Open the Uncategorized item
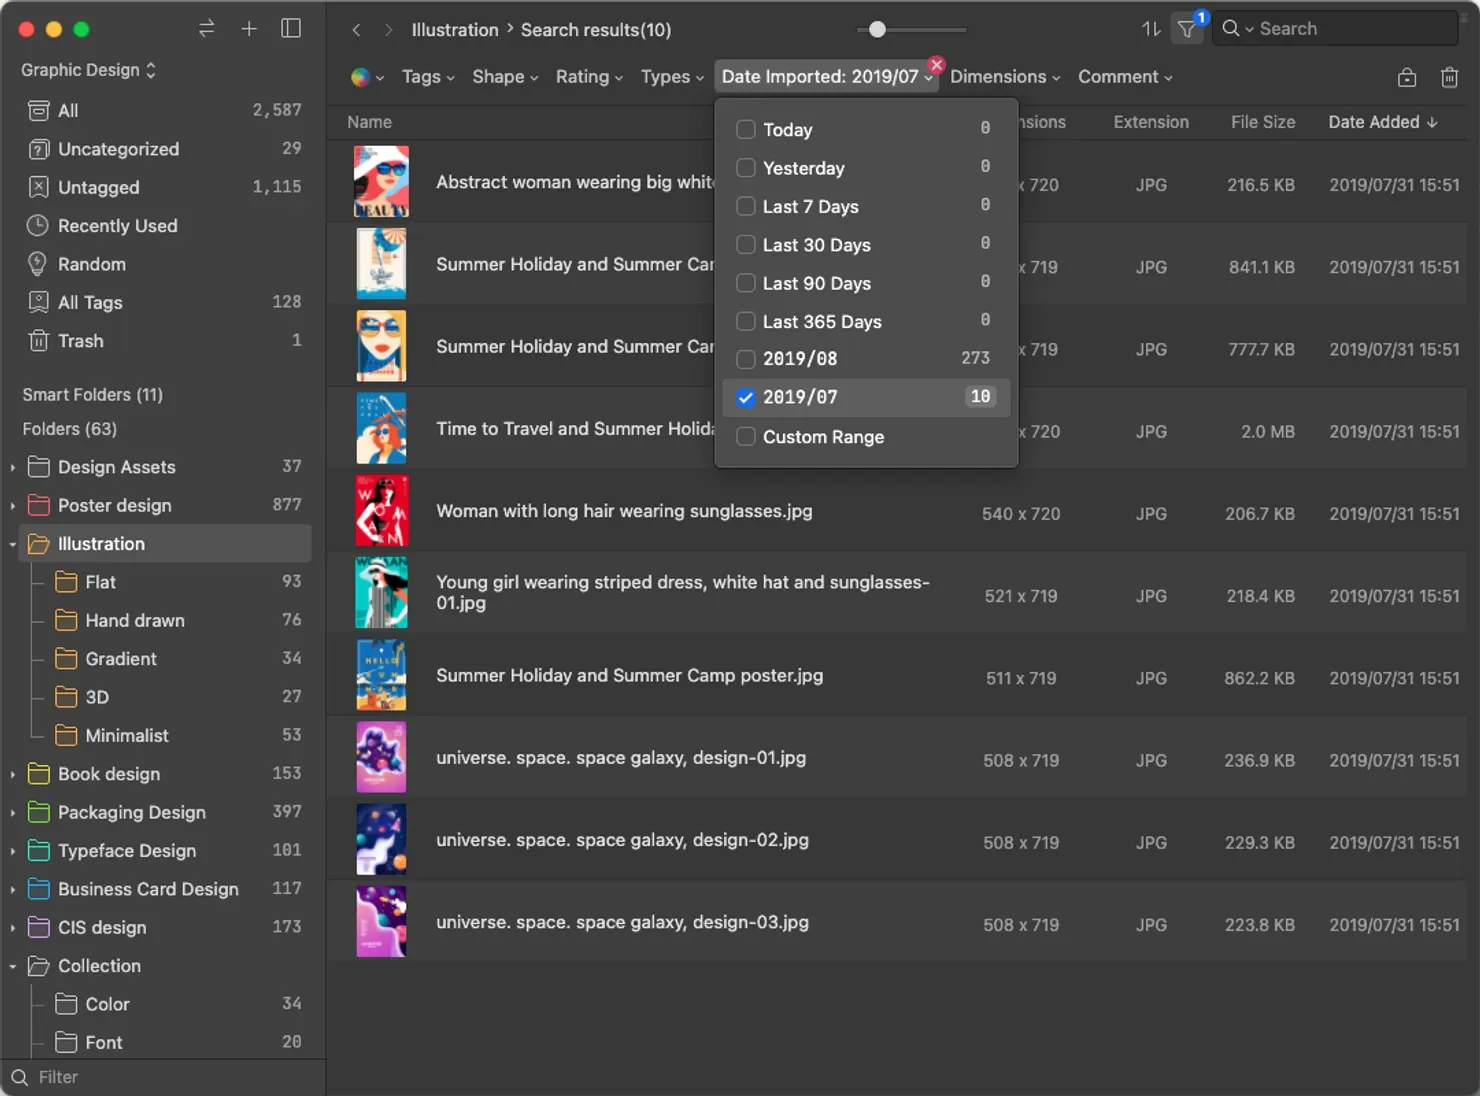Viewport: 1480px width, 1096px height. [164, 149]
